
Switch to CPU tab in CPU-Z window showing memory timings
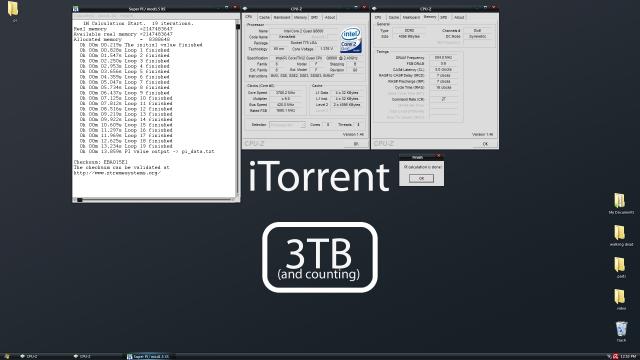378,18
